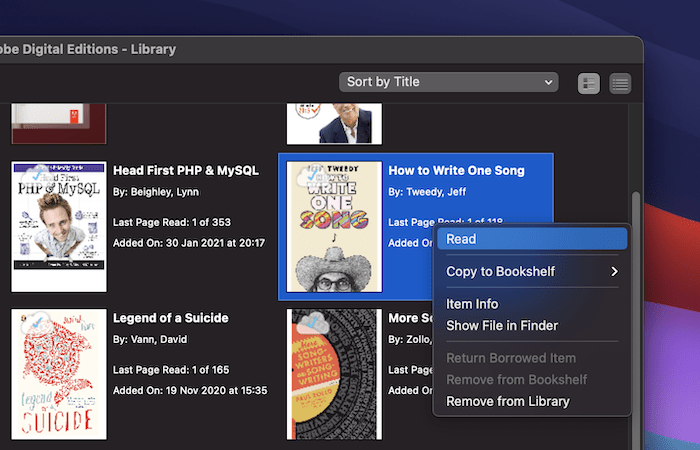Click the How to Write One Song title
The width and height of the screenshot is (700, 450).
[x=456, y=171]
